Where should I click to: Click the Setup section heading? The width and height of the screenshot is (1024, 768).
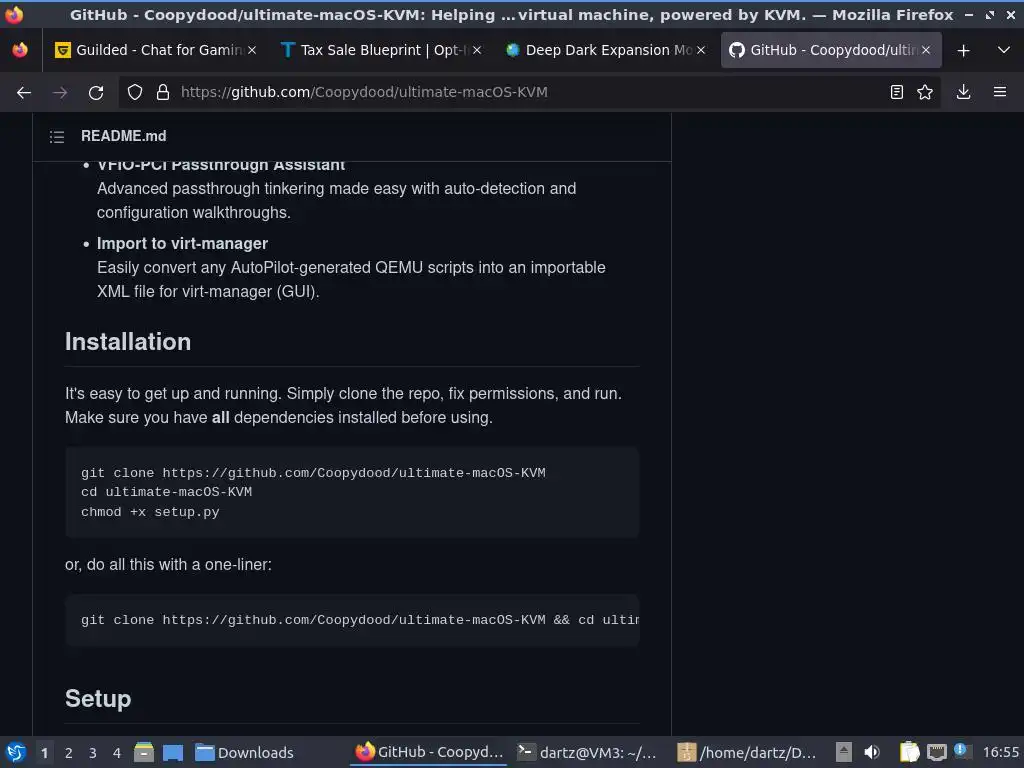click(x=98, y=699)
